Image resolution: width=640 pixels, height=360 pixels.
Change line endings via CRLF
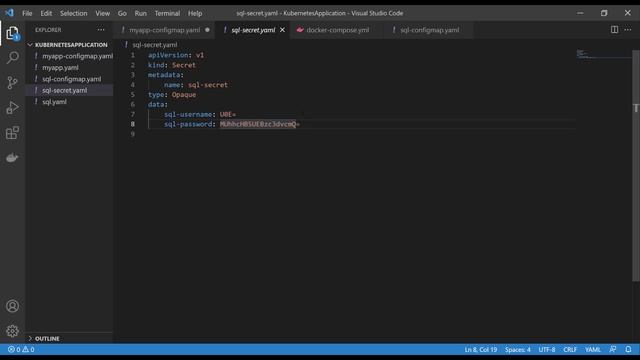pos(570,349)
